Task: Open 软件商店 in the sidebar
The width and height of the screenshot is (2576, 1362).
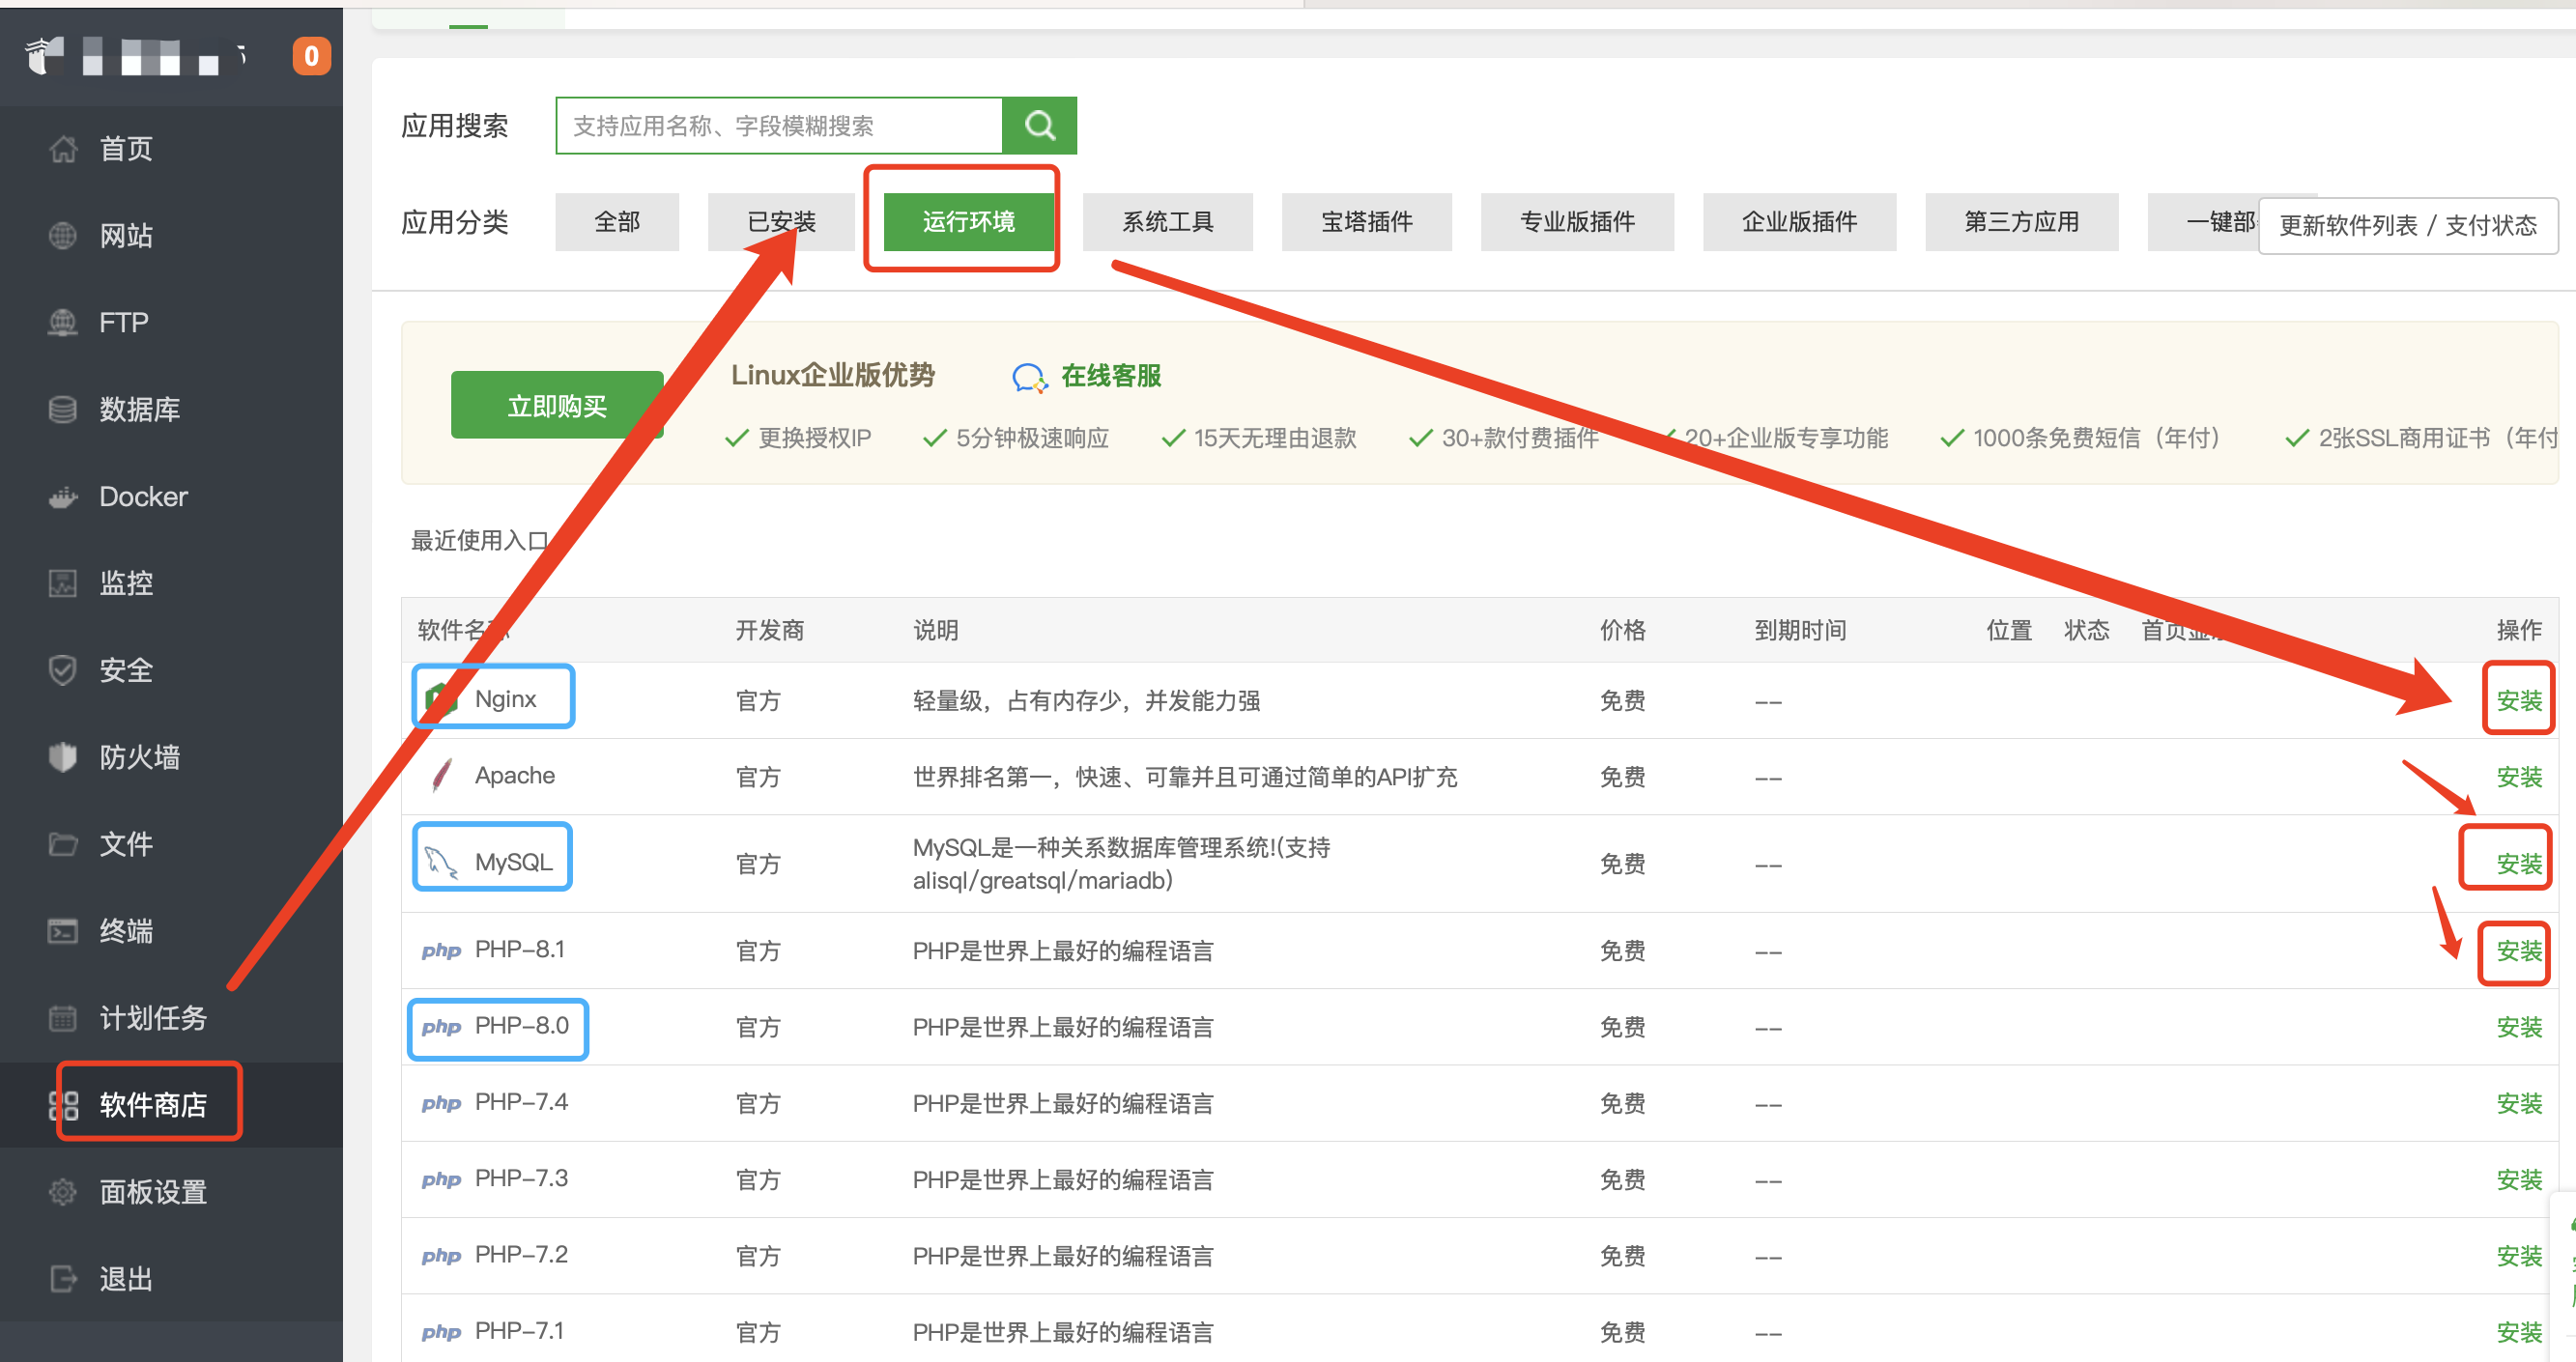Action: click(x=152, y=1104)
